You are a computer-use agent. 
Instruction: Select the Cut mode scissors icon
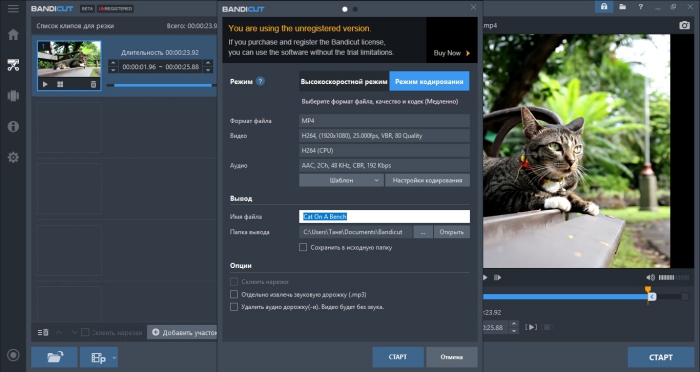tap(13, 65)
